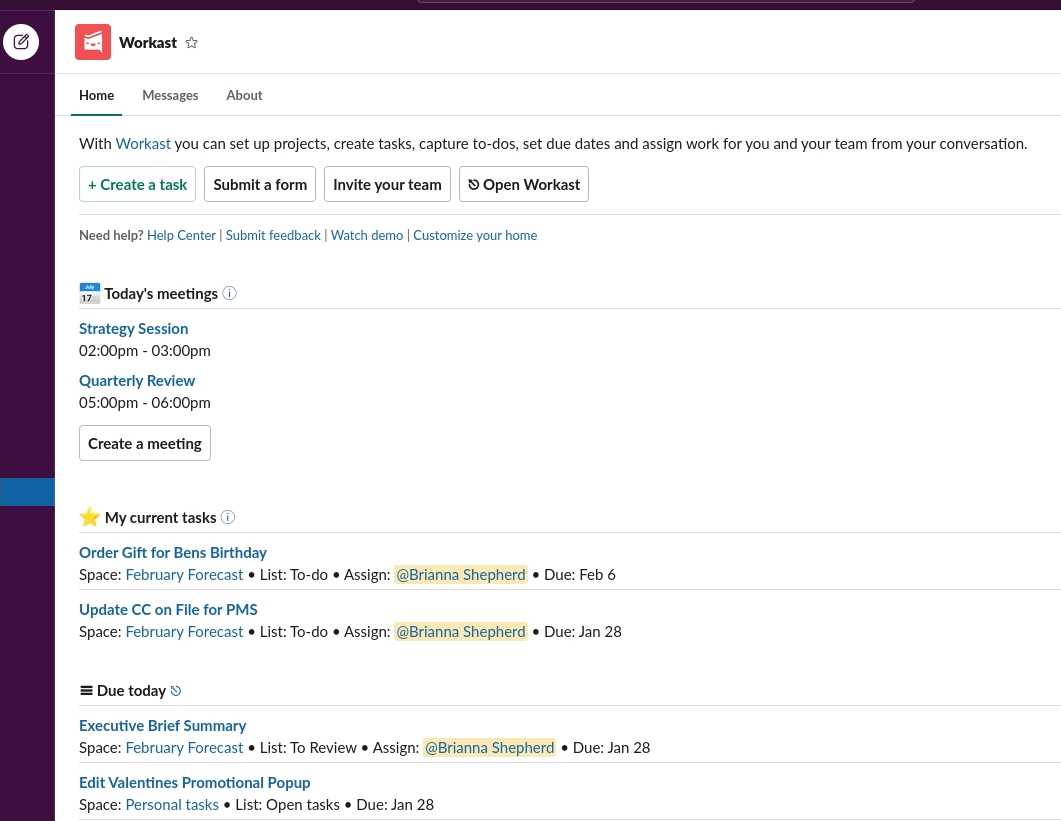Click Invite your team button
Image resolution: width=1061 pixels, height=821 pixels.
click(x=387, y=184)
